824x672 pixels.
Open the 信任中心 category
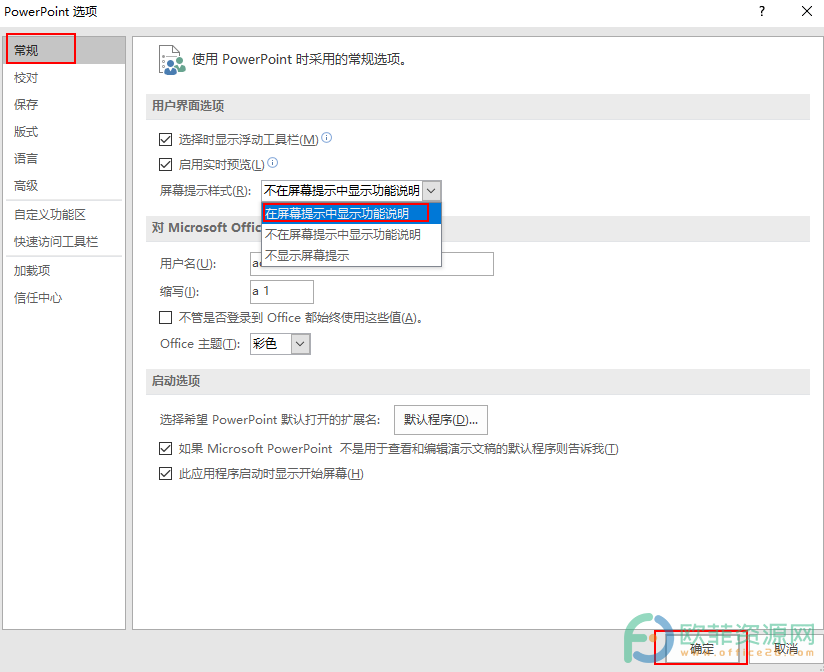click(65, 297)
